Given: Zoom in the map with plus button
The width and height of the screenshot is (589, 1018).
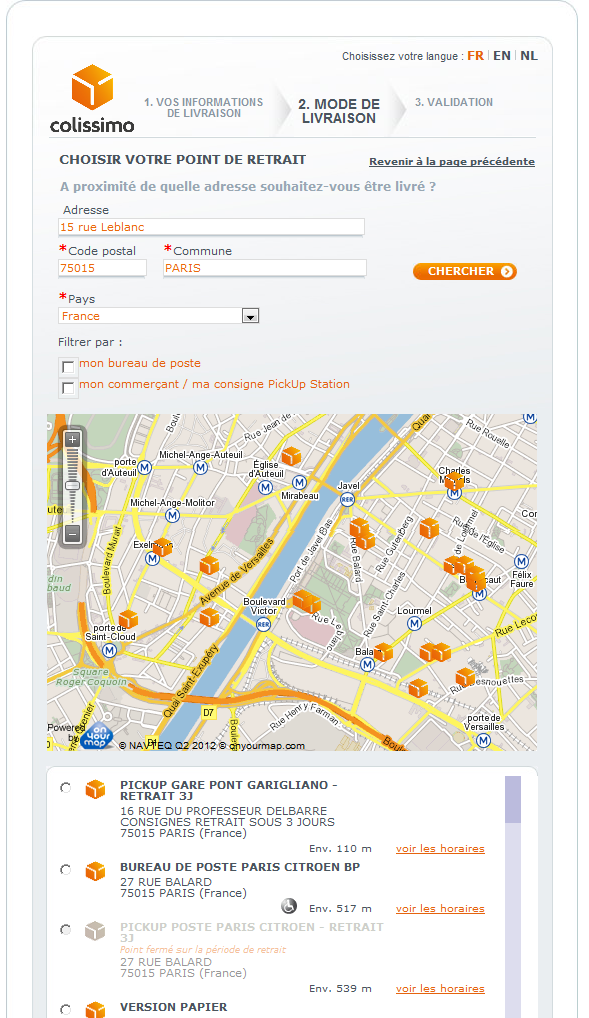Looking at the screenshot, I should [72, 440].
